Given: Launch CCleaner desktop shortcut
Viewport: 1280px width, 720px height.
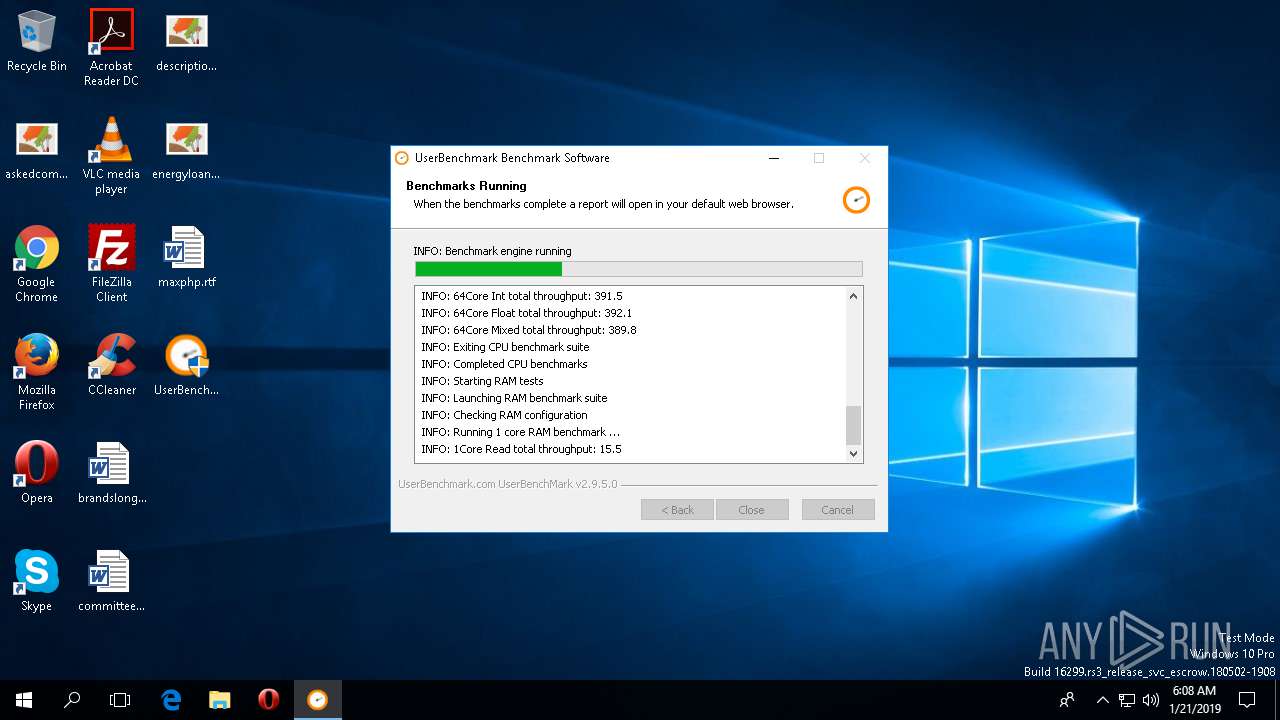Looking at the screenshot, I should 111,365.
